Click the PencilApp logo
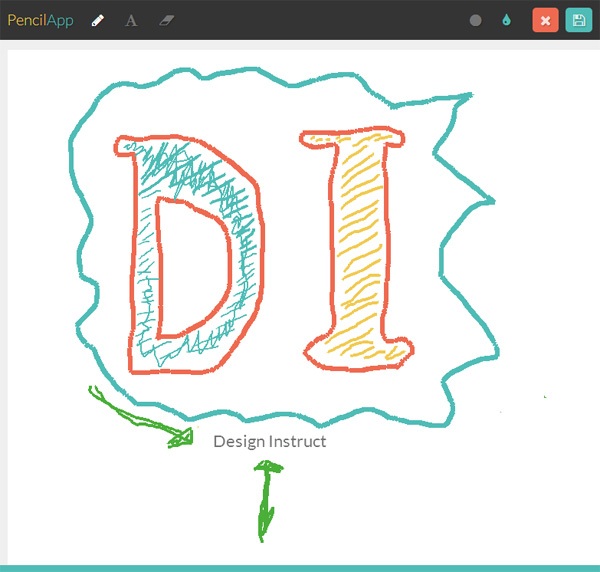This screenshot has height=572, width=600. coord(41,21)
